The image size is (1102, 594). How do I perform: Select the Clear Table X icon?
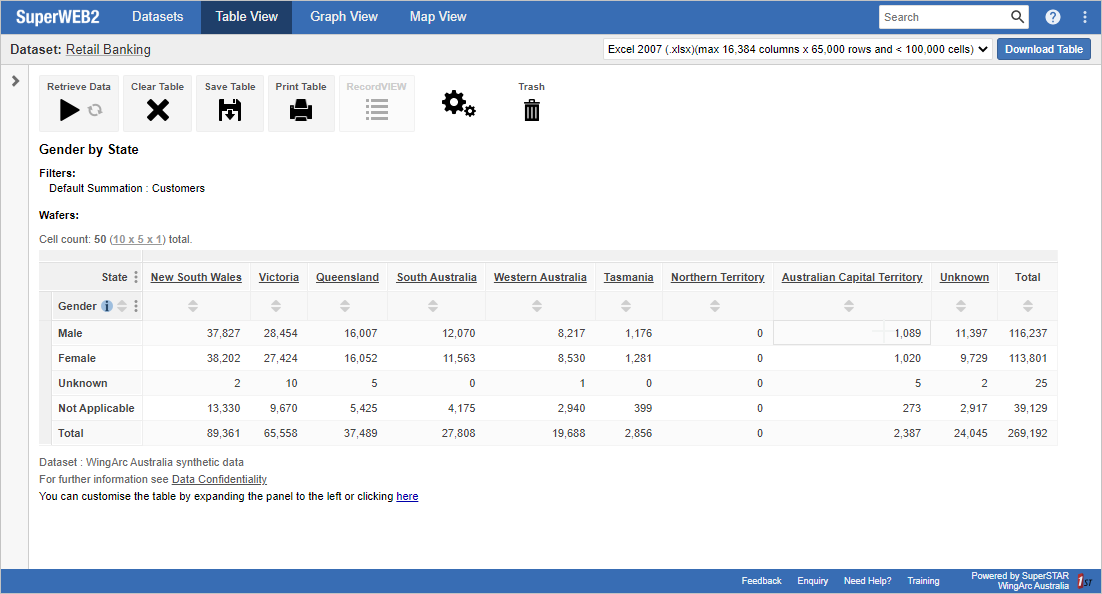click(x=157, y=110)
